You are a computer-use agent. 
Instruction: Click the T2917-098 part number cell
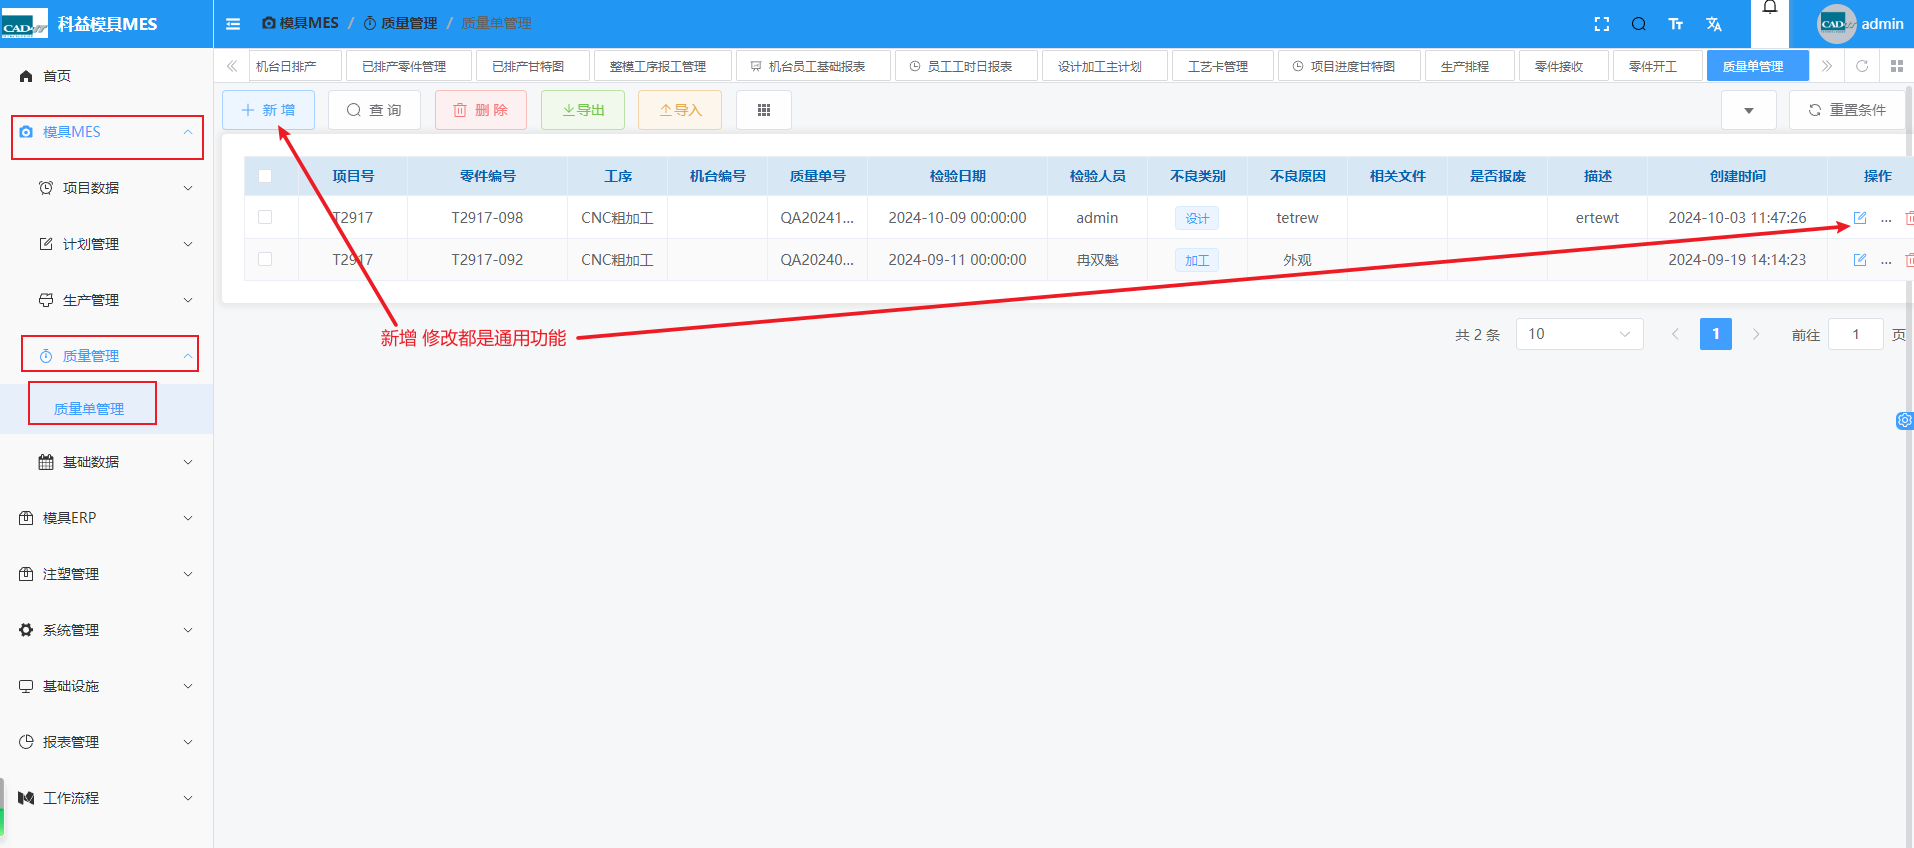point(487,218)
